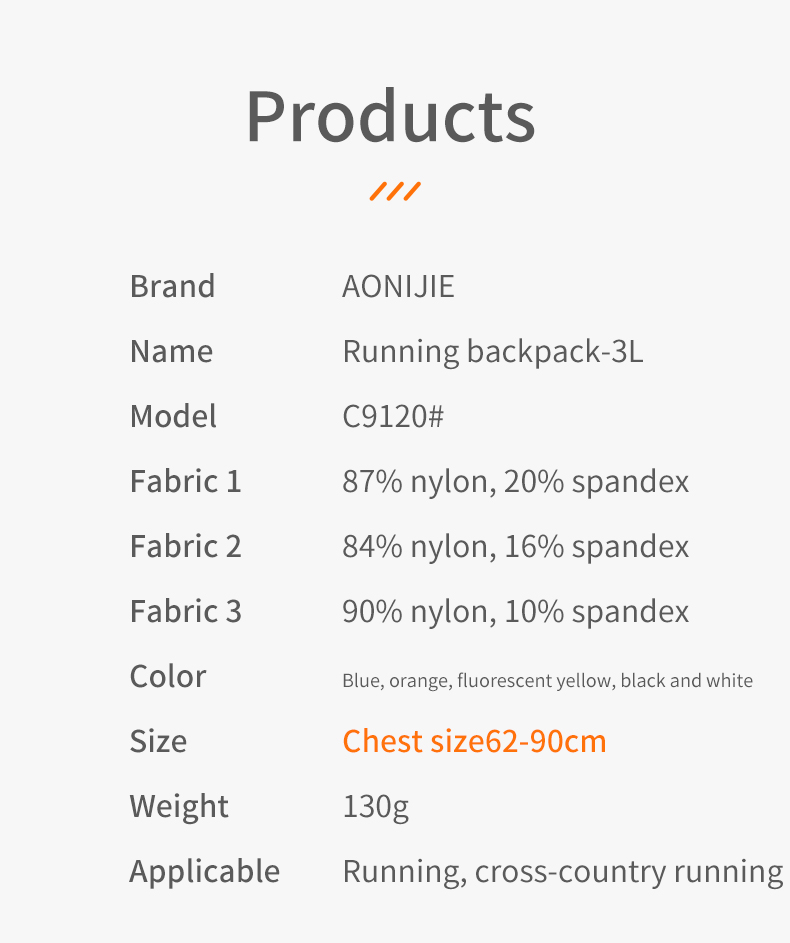The image size is (790, 943).
Task: Click the Products heading
Action: point(390,117)
